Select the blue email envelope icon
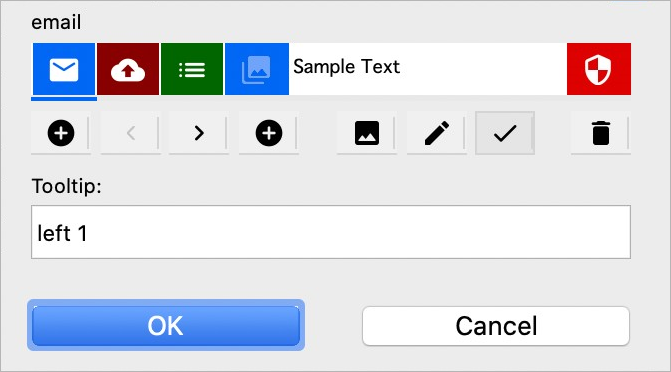Viewport: 671px width, 372px height. click(64, 69)
